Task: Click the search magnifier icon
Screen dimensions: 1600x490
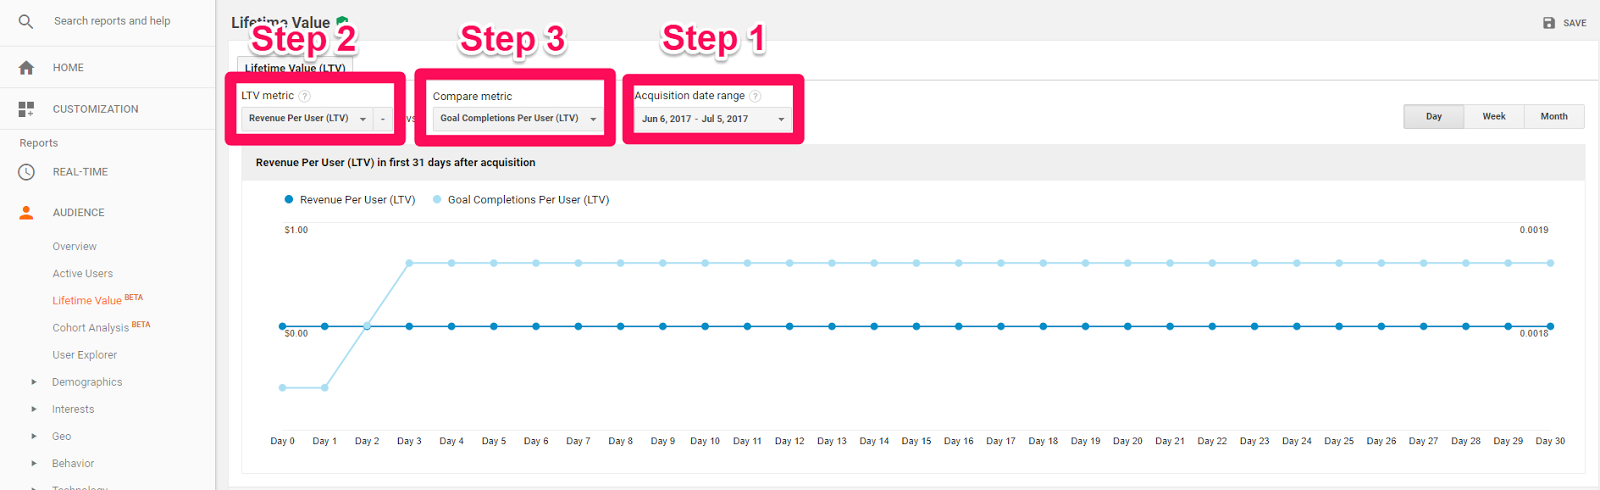Action: (26, 21)
